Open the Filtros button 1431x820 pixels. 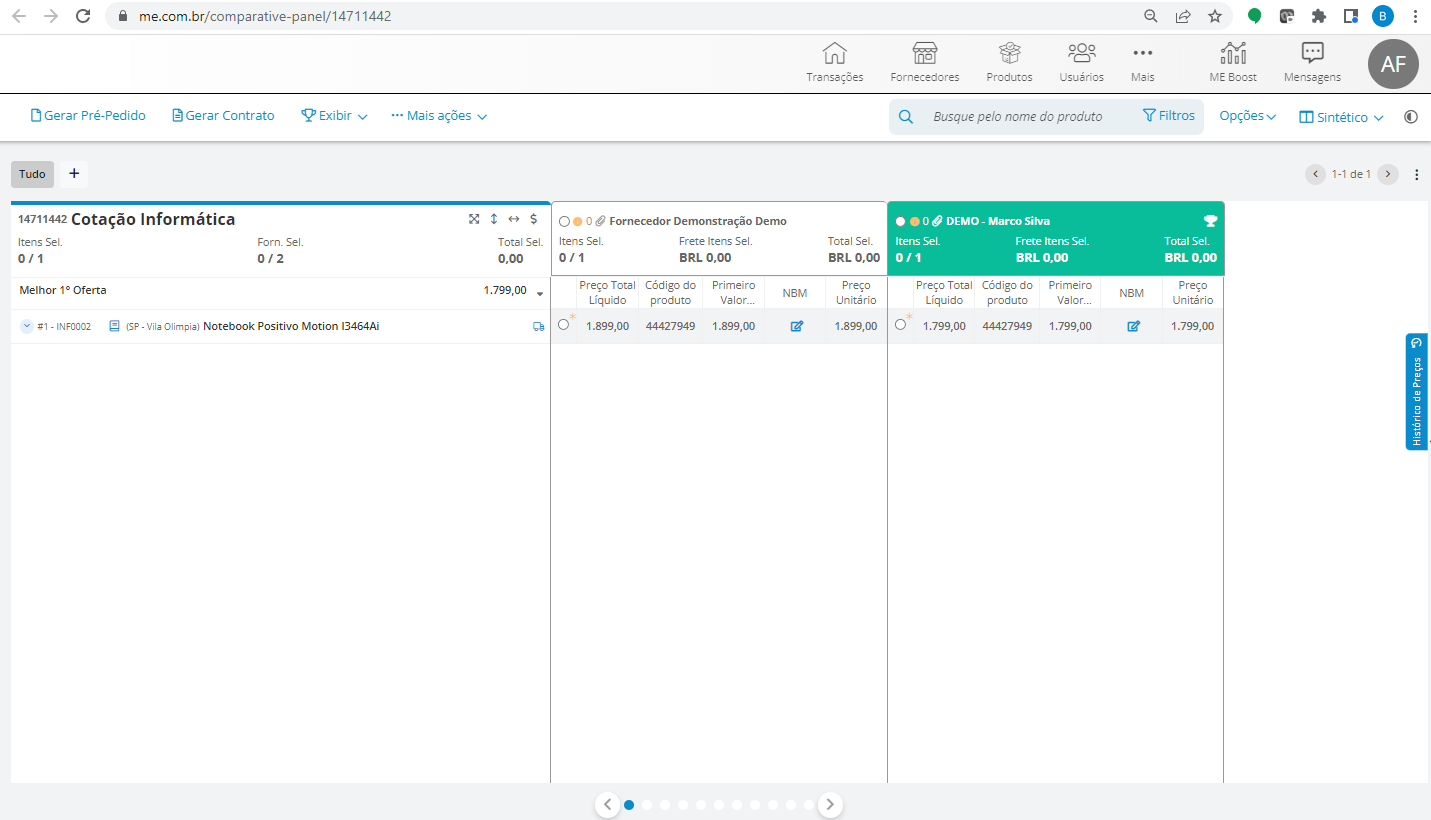[1169, 116]
